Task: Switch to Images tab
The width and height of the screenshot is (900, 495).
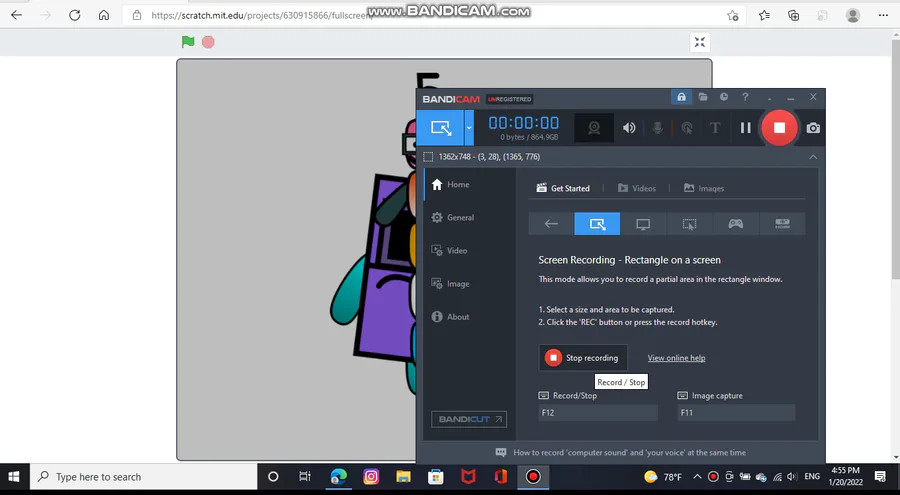Action: click(x=704, y=188)
